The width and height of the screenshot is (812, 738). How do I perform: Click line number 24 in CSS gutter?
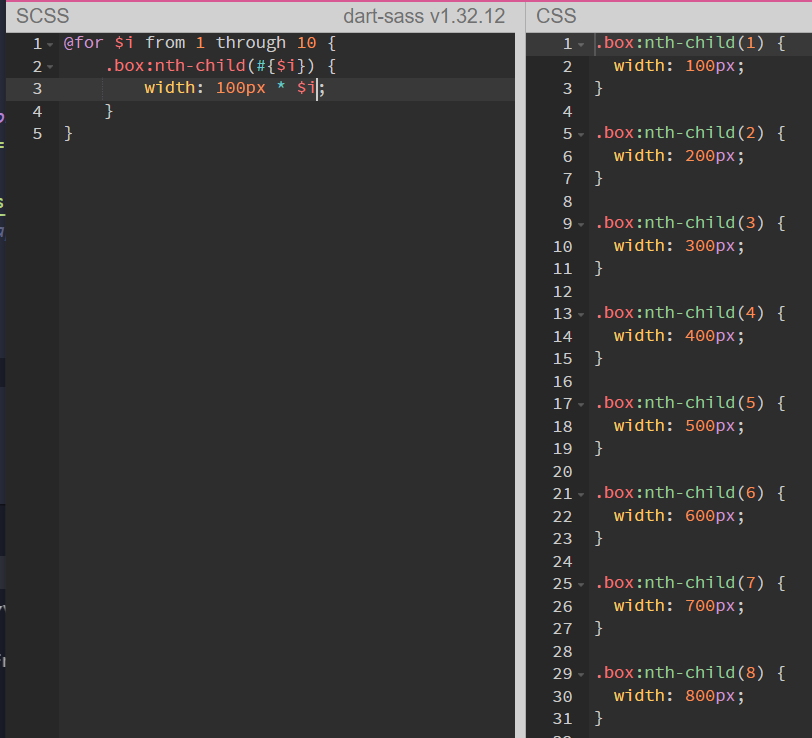click(x=562, y=561)
